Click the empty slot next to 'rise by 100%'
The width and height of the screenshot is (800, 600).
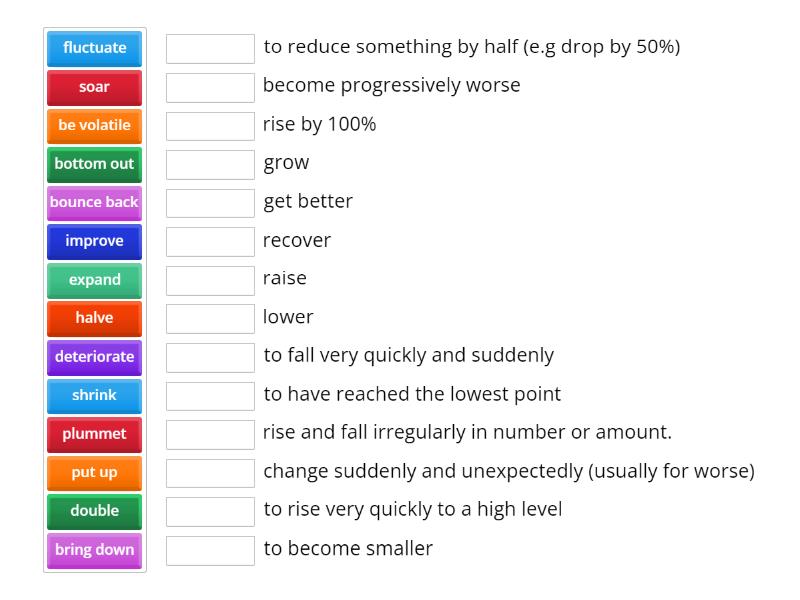[x=210, y=126]
